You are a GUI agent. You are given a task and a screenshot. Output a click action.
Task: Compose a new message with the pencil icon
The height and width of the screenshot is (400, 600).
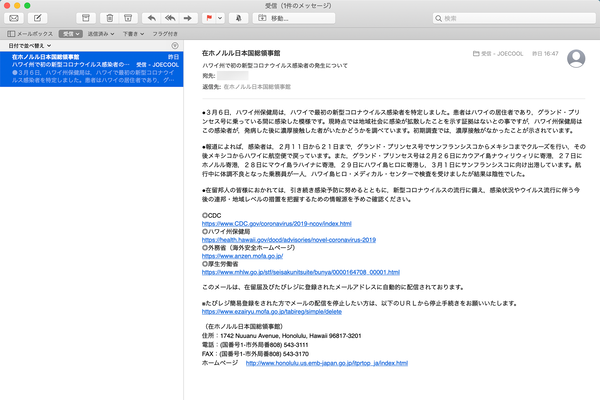[x=38, y=18]
